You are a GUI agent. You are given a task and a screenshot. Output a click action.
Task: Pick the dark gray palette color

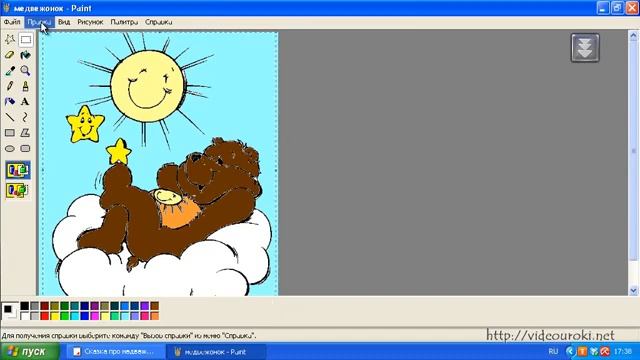[x=35, y=306]
